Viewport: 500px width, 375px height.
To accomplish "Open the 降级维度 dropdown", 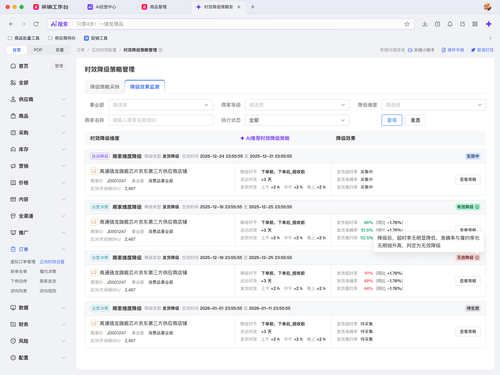I will (x=434, y=105).
